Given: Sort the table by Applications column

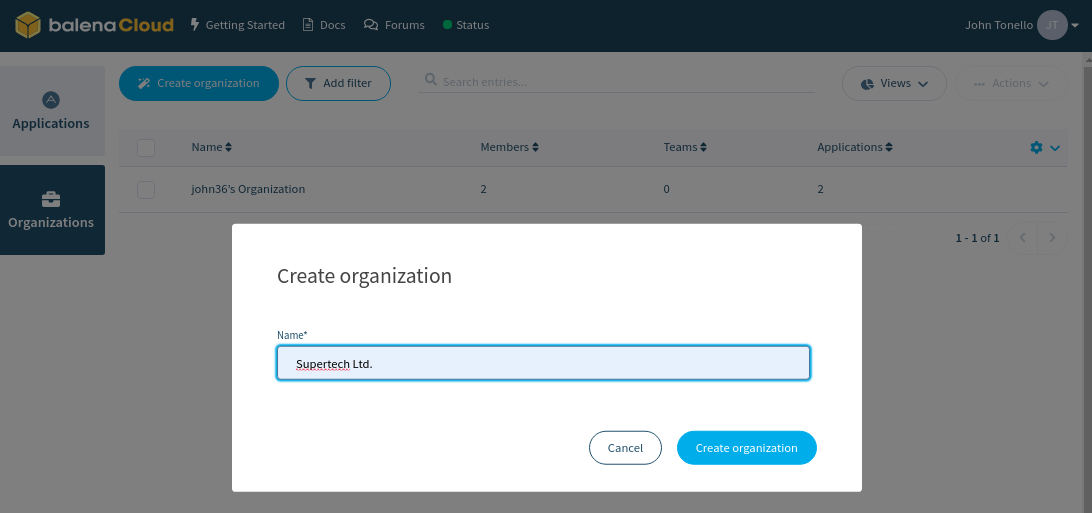Looking at the screenshot, I should click(x=855, y=147).
